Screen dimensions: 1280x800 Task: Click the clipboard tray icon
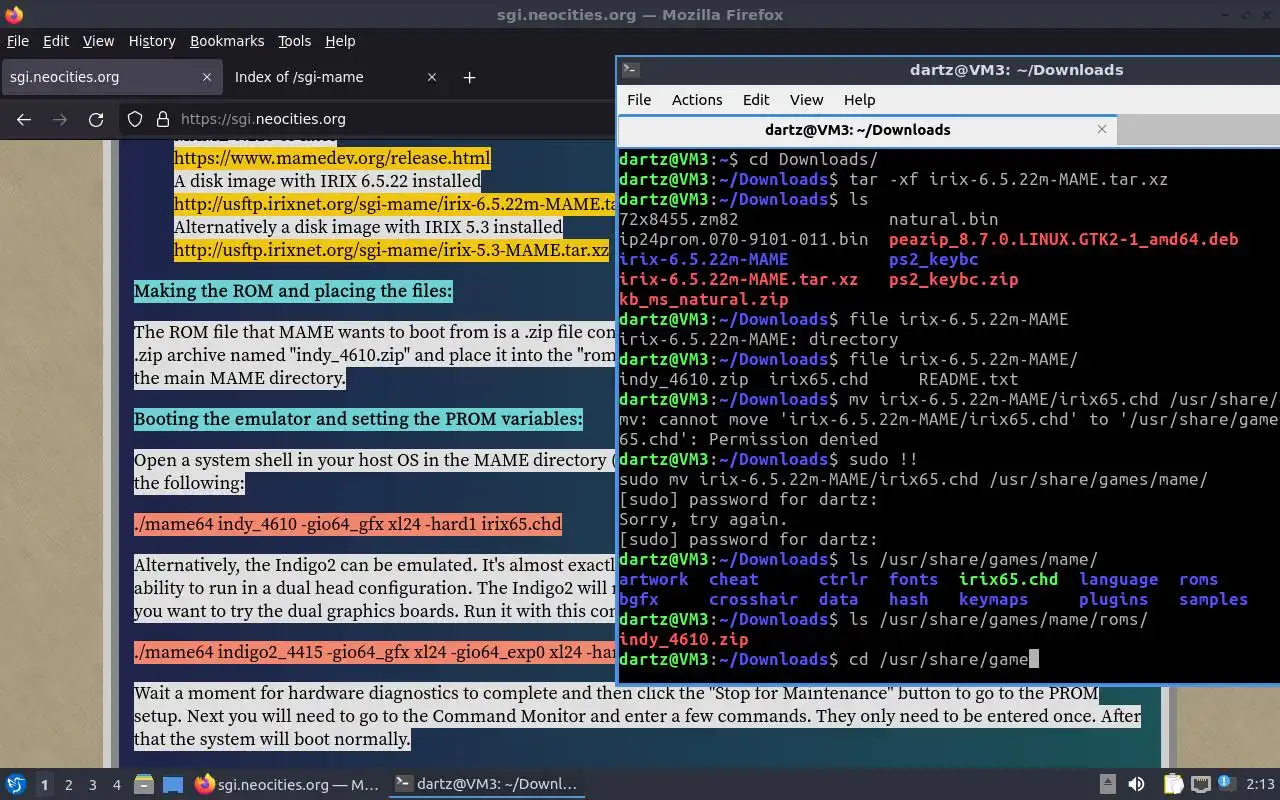[1173, 785]
